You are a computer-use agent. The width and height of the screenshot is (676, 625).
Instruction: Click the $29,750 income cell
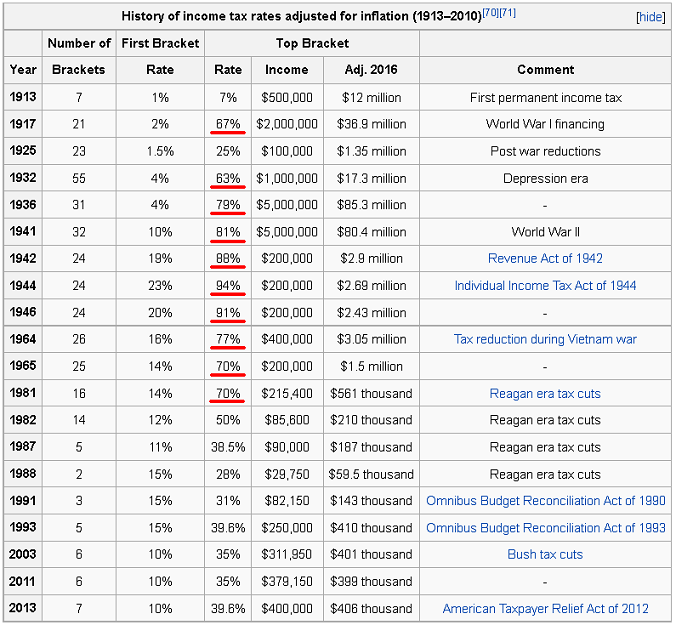pos(287,474)
